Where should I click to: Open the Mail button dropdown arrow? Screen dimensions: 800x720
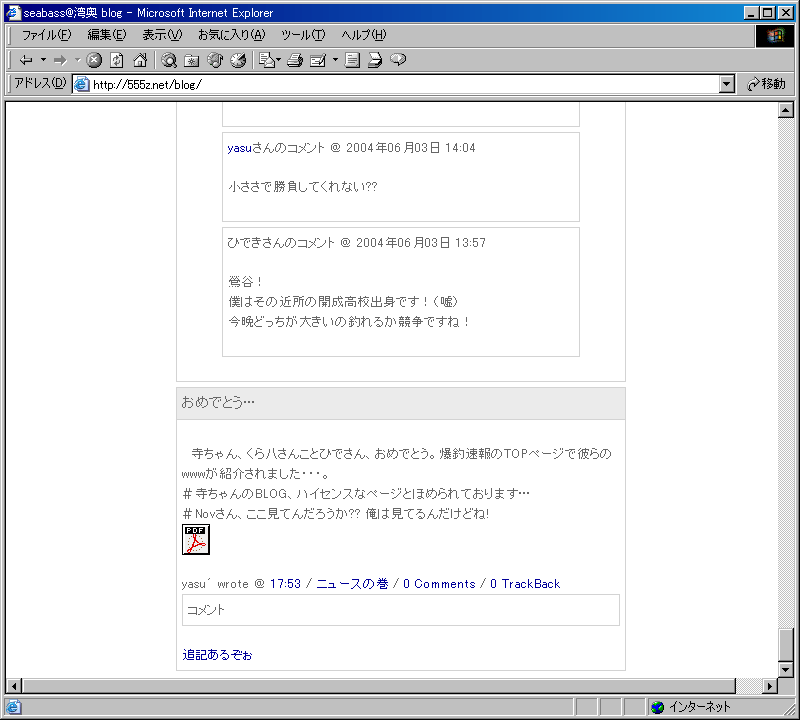(279, 60)
